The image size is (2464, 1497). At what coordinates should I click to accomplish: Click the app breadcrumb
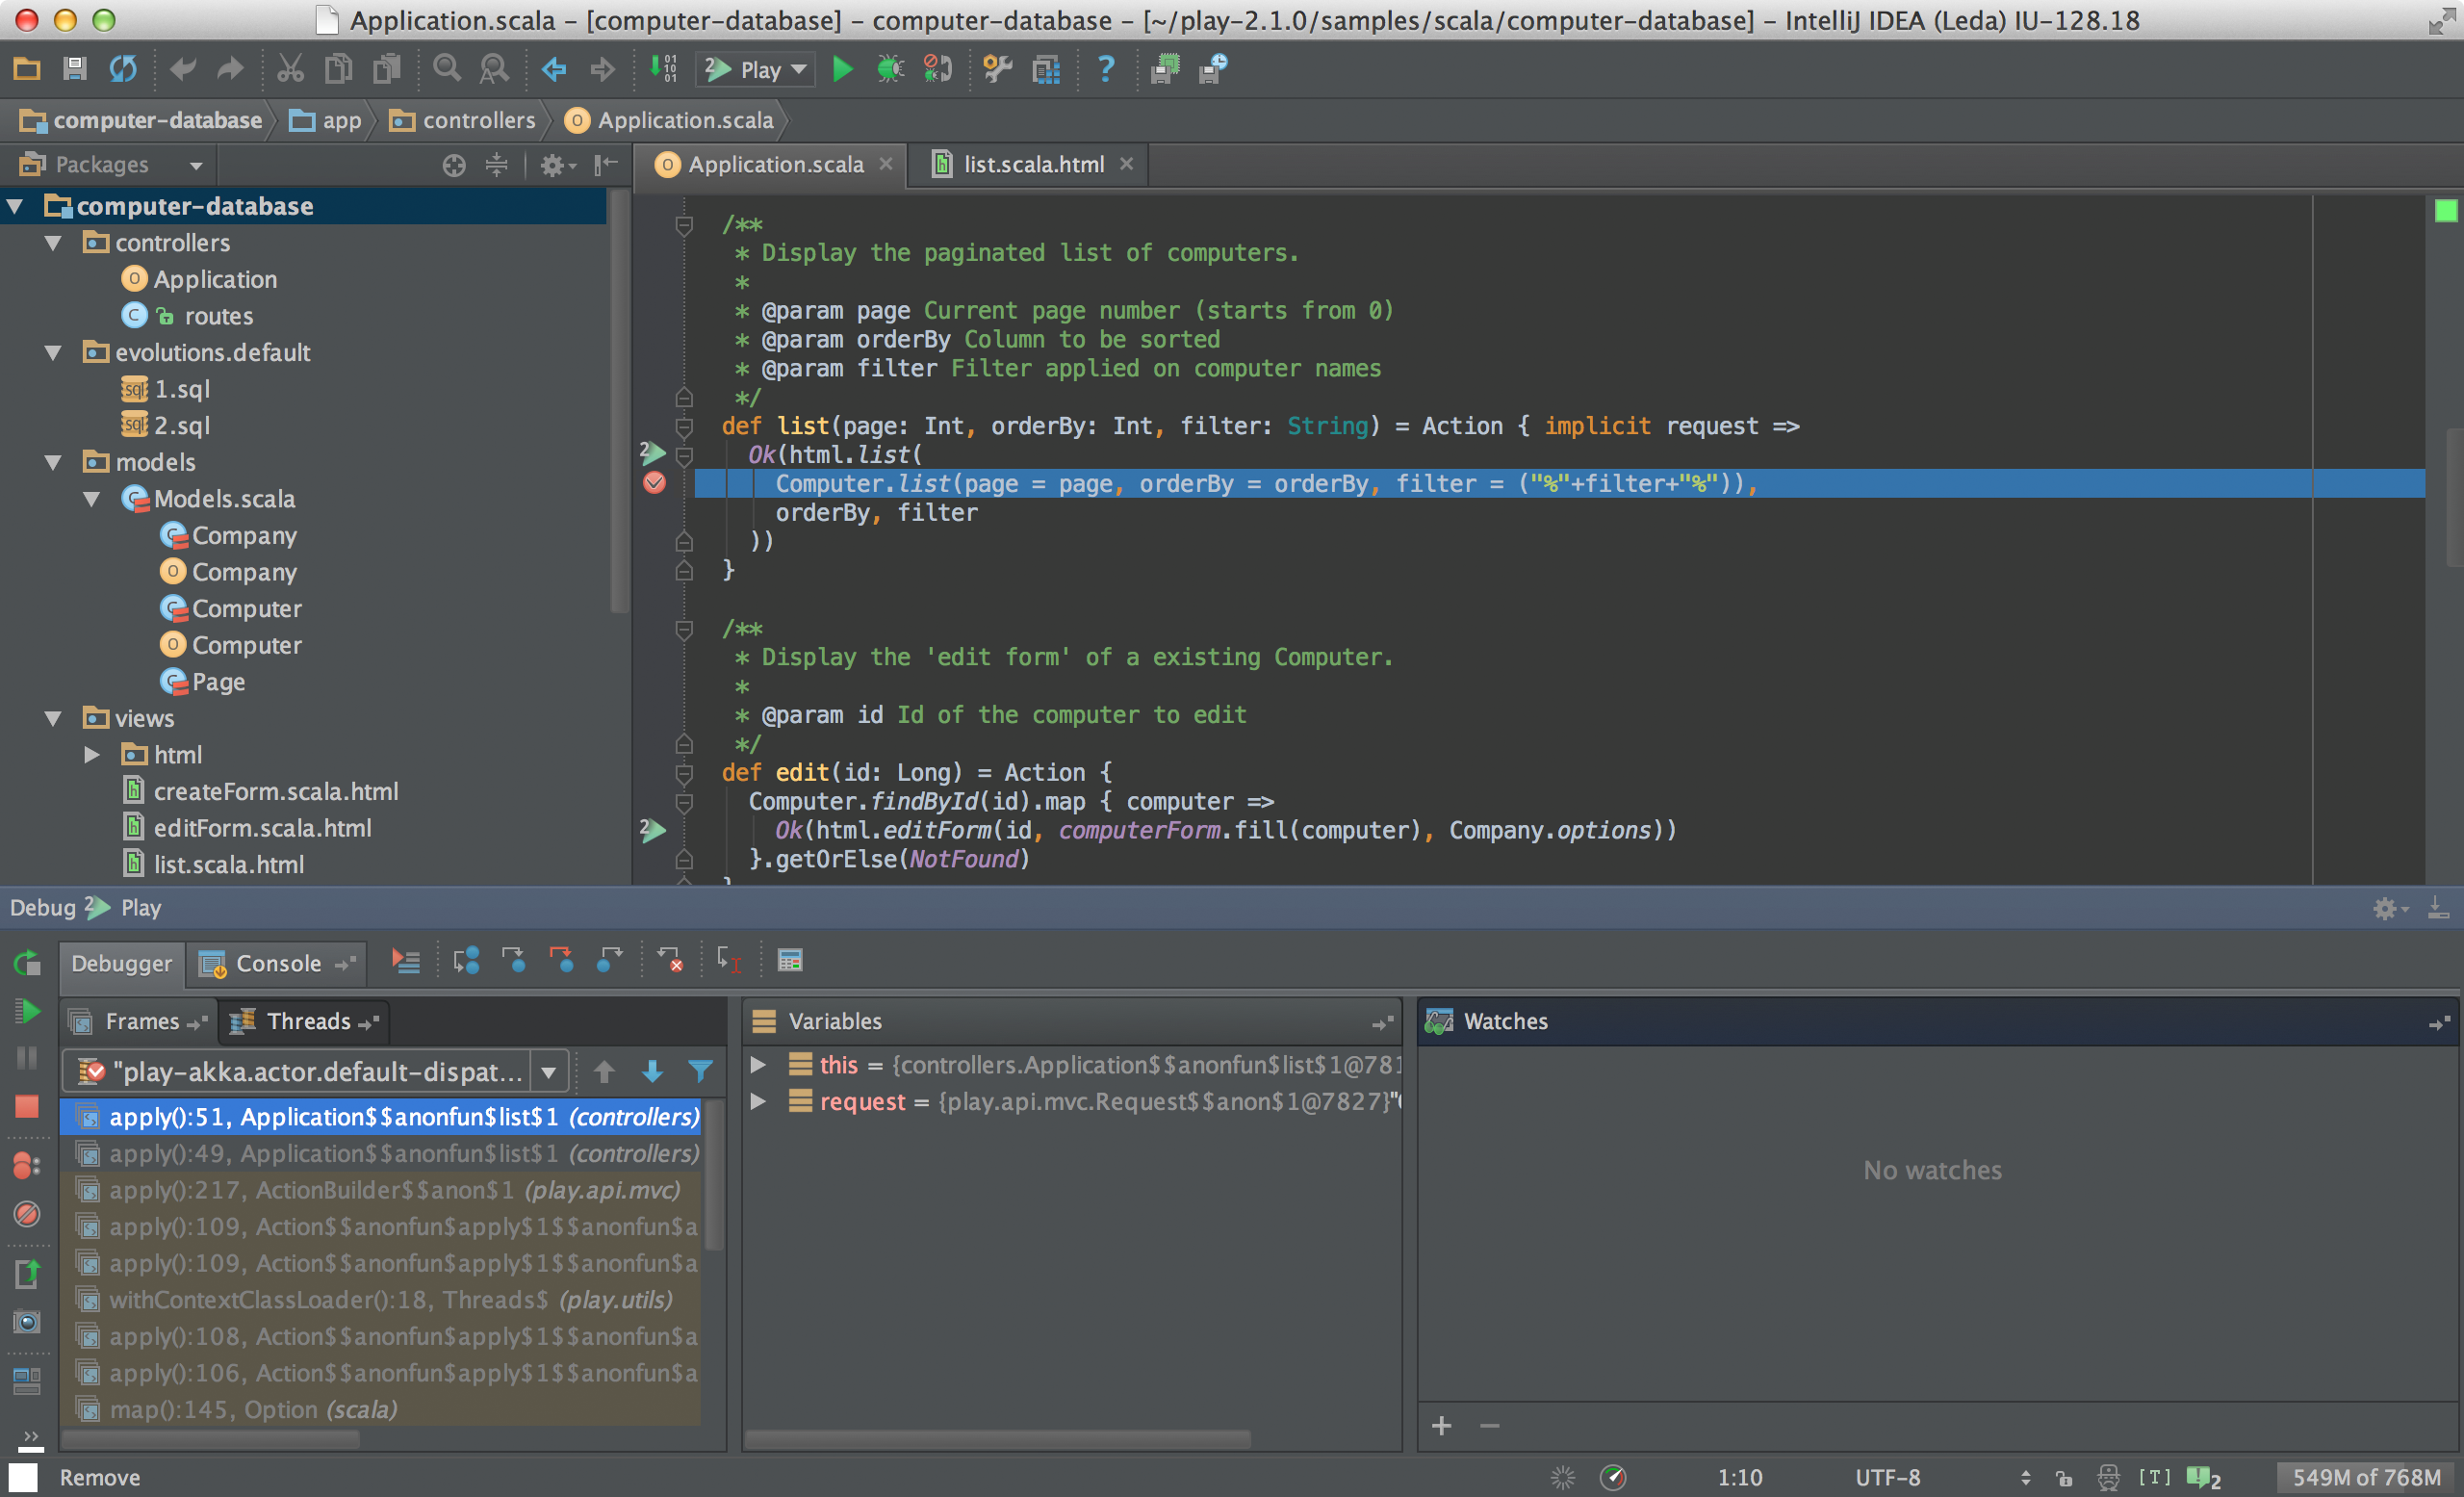326,120
